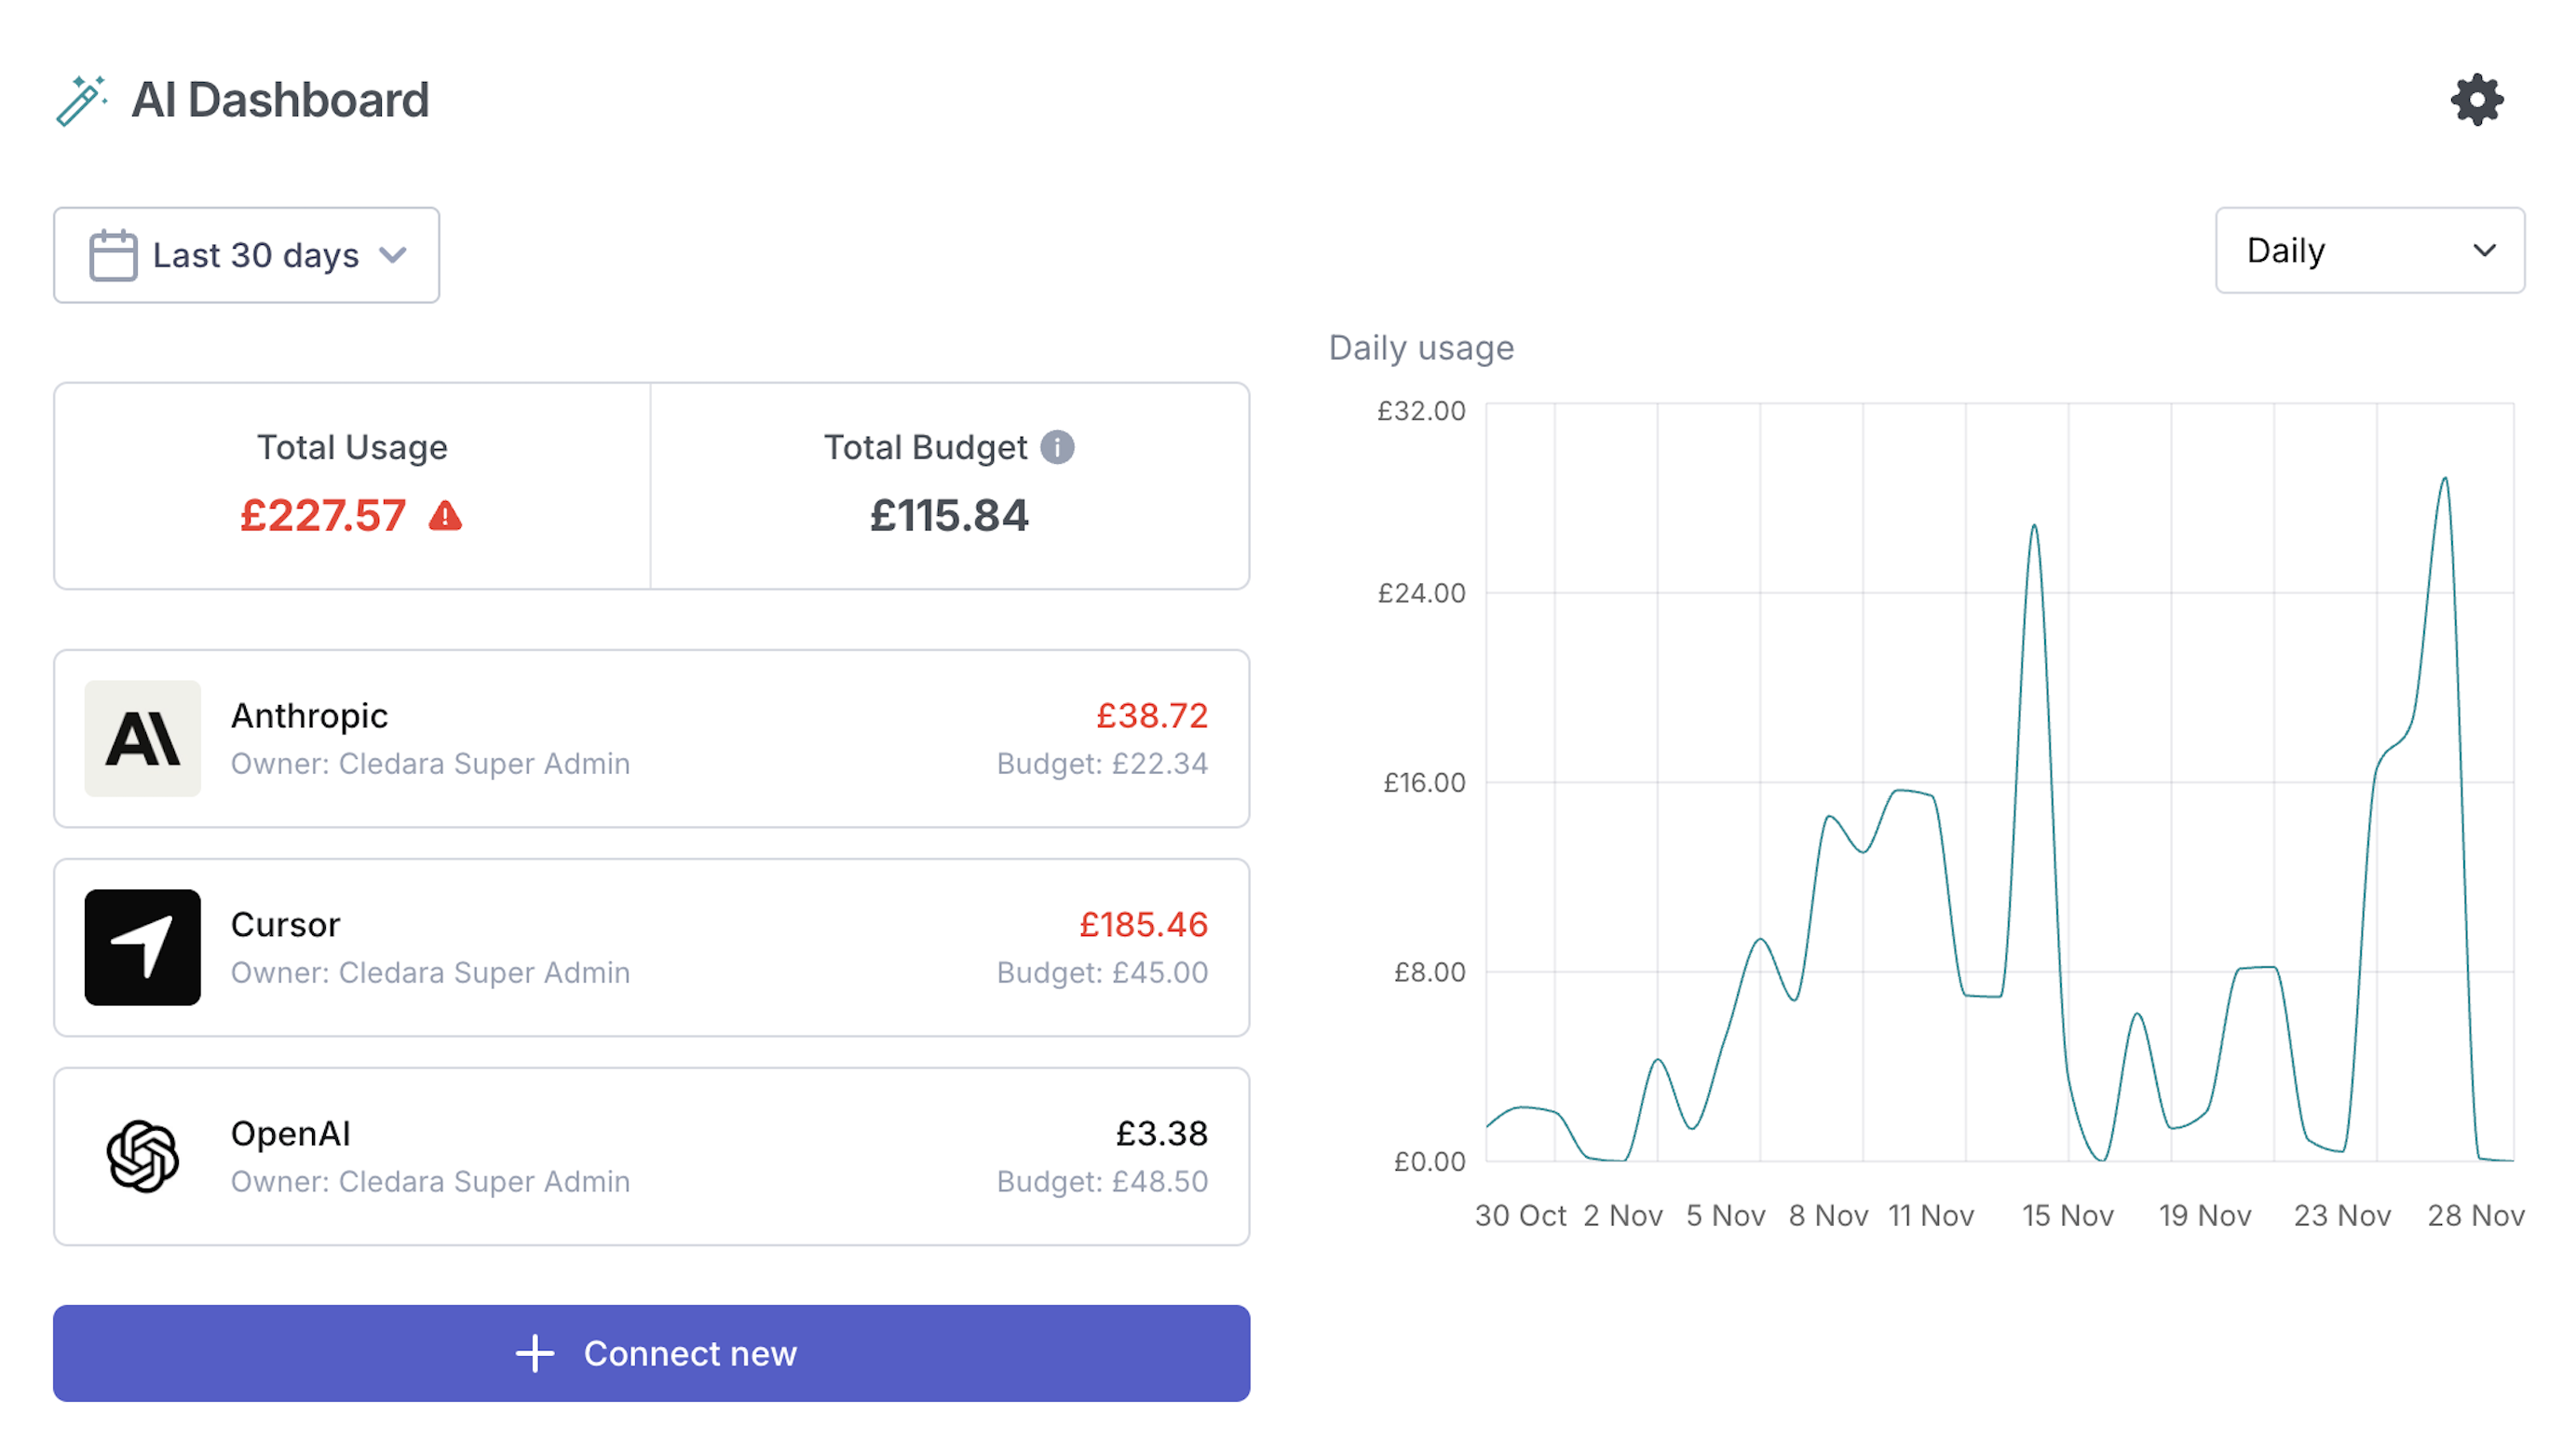This screenshot has height=1453, width=2576.
Task: Click the OpenAI logo icon
Action: (143, 1156)
